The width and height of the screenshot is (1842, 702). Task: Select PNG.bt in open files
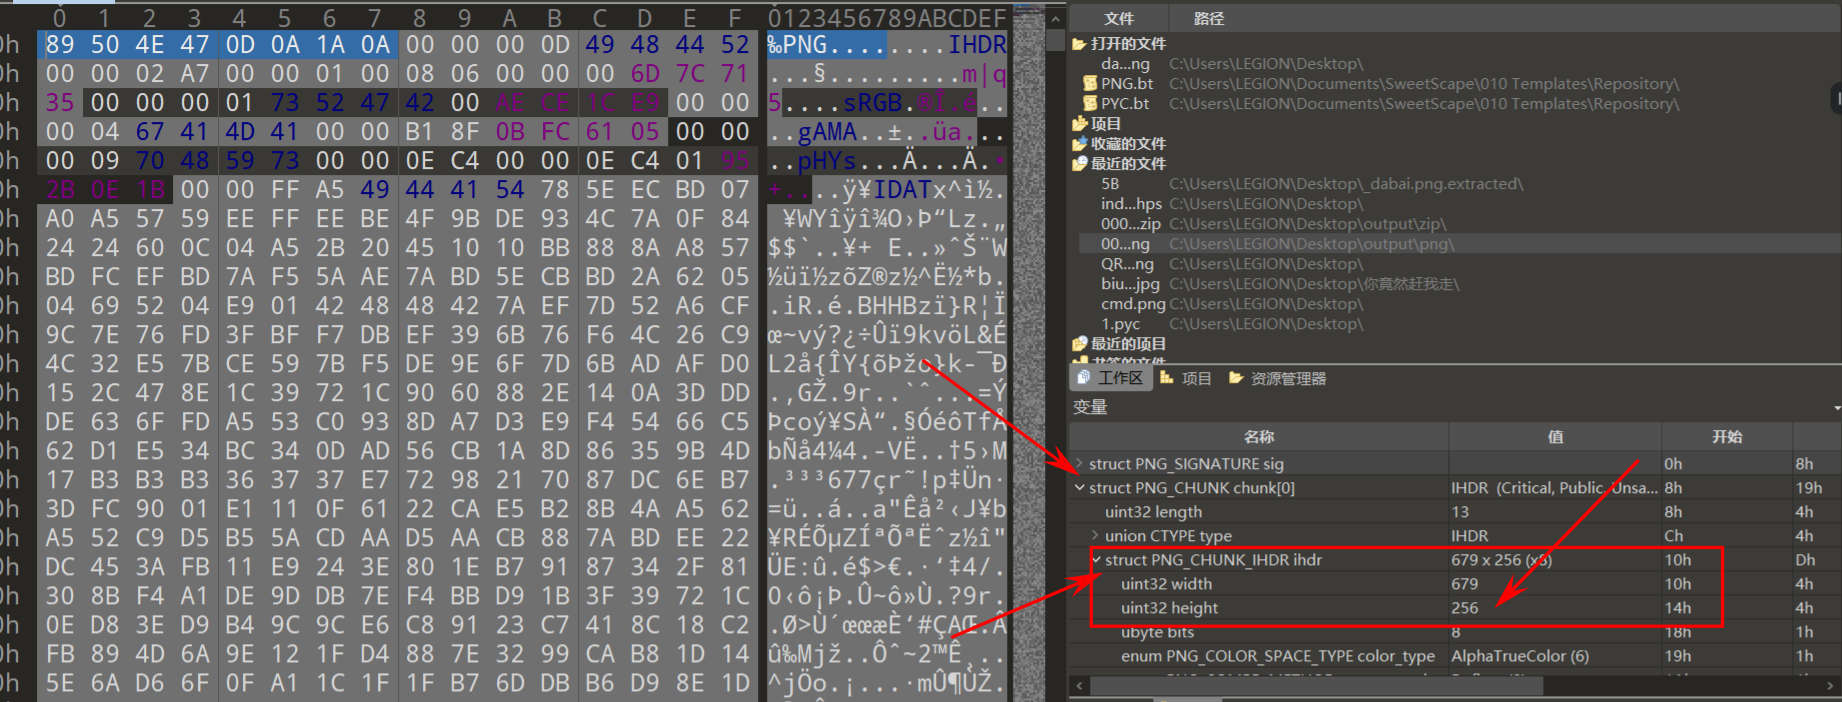(1455, 84)
